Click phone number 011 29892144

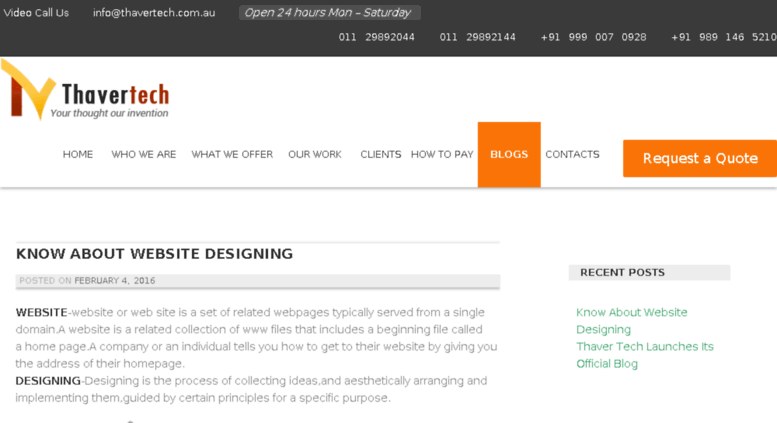click(477, 37)
